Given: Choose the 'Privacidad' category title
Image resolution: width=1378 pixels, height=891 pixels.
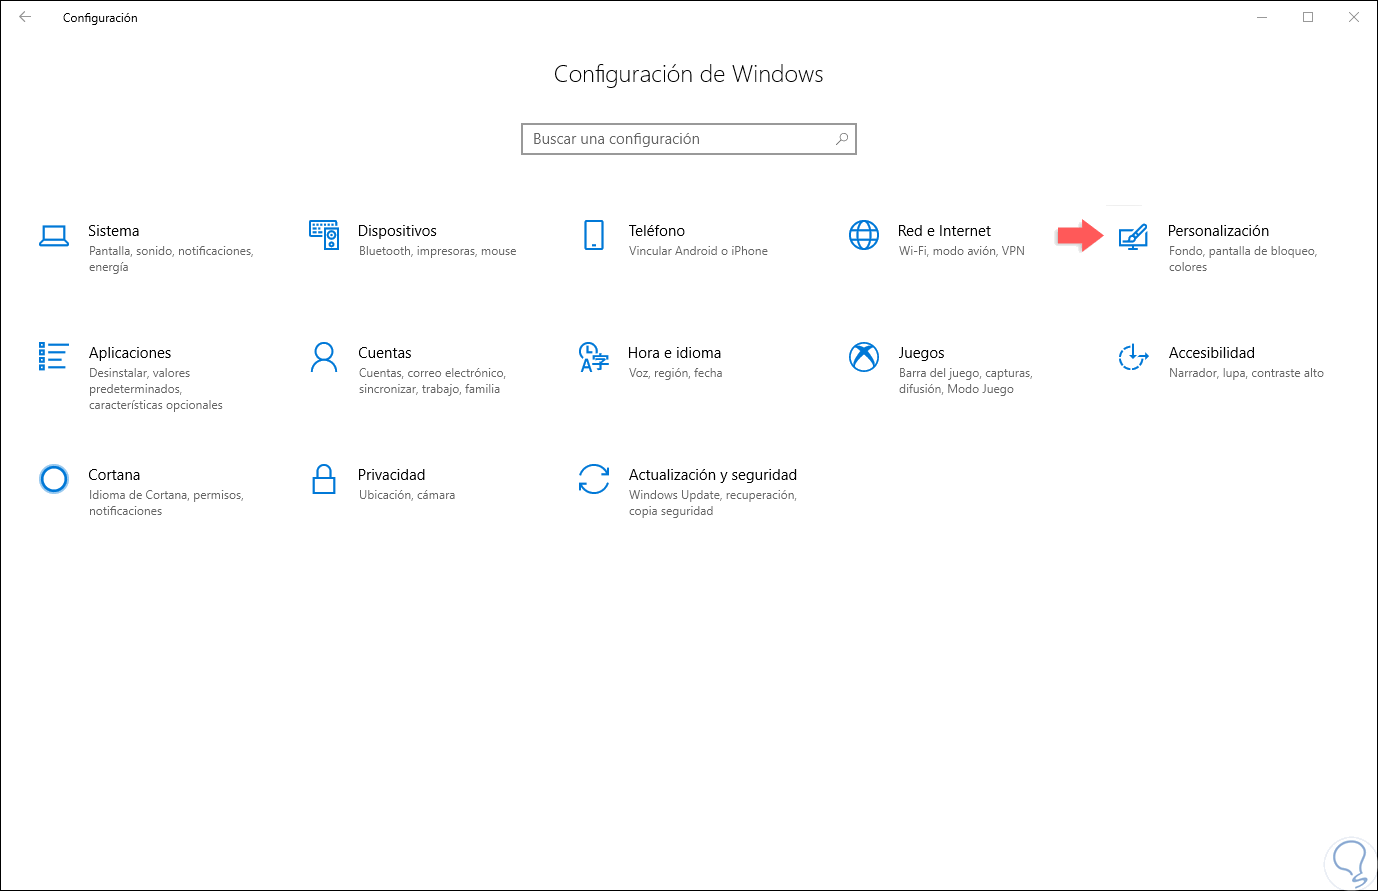Looking at the screenshot, I should 392,475.
